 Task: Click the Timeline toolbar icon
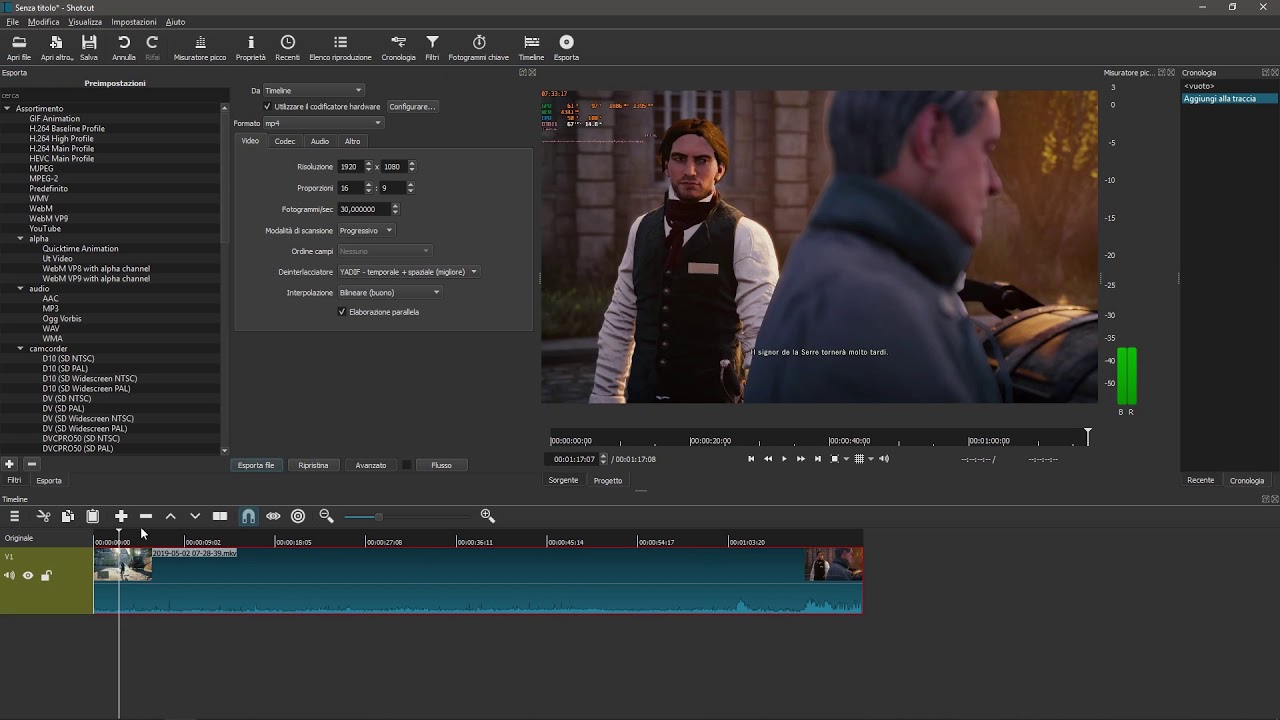pos(531,42)
